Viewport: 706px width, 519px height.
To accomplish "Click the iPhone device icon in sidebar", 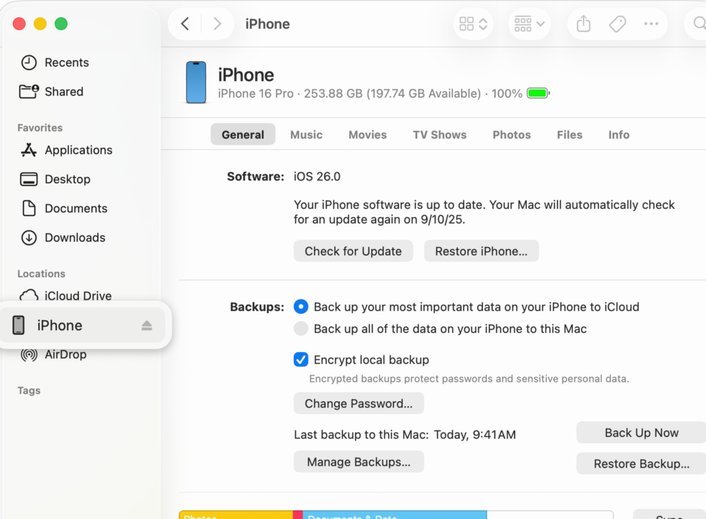I will point(18,325).
